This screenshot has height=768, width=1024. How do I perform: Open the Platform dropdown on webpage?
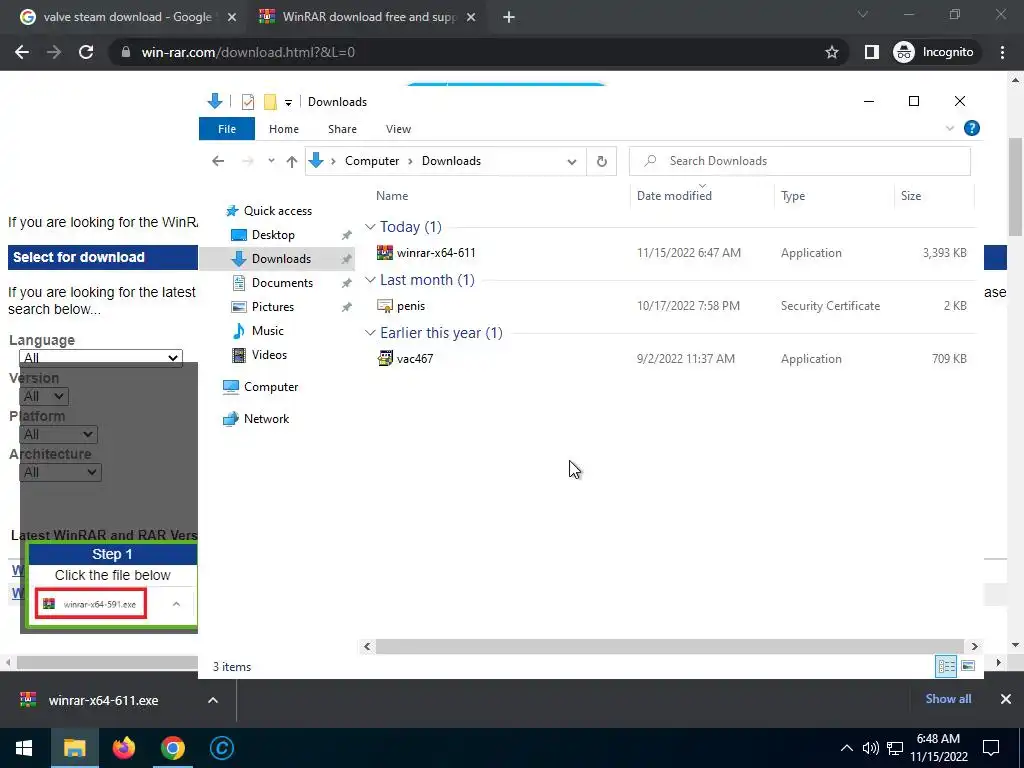click(x=58, y=434)
